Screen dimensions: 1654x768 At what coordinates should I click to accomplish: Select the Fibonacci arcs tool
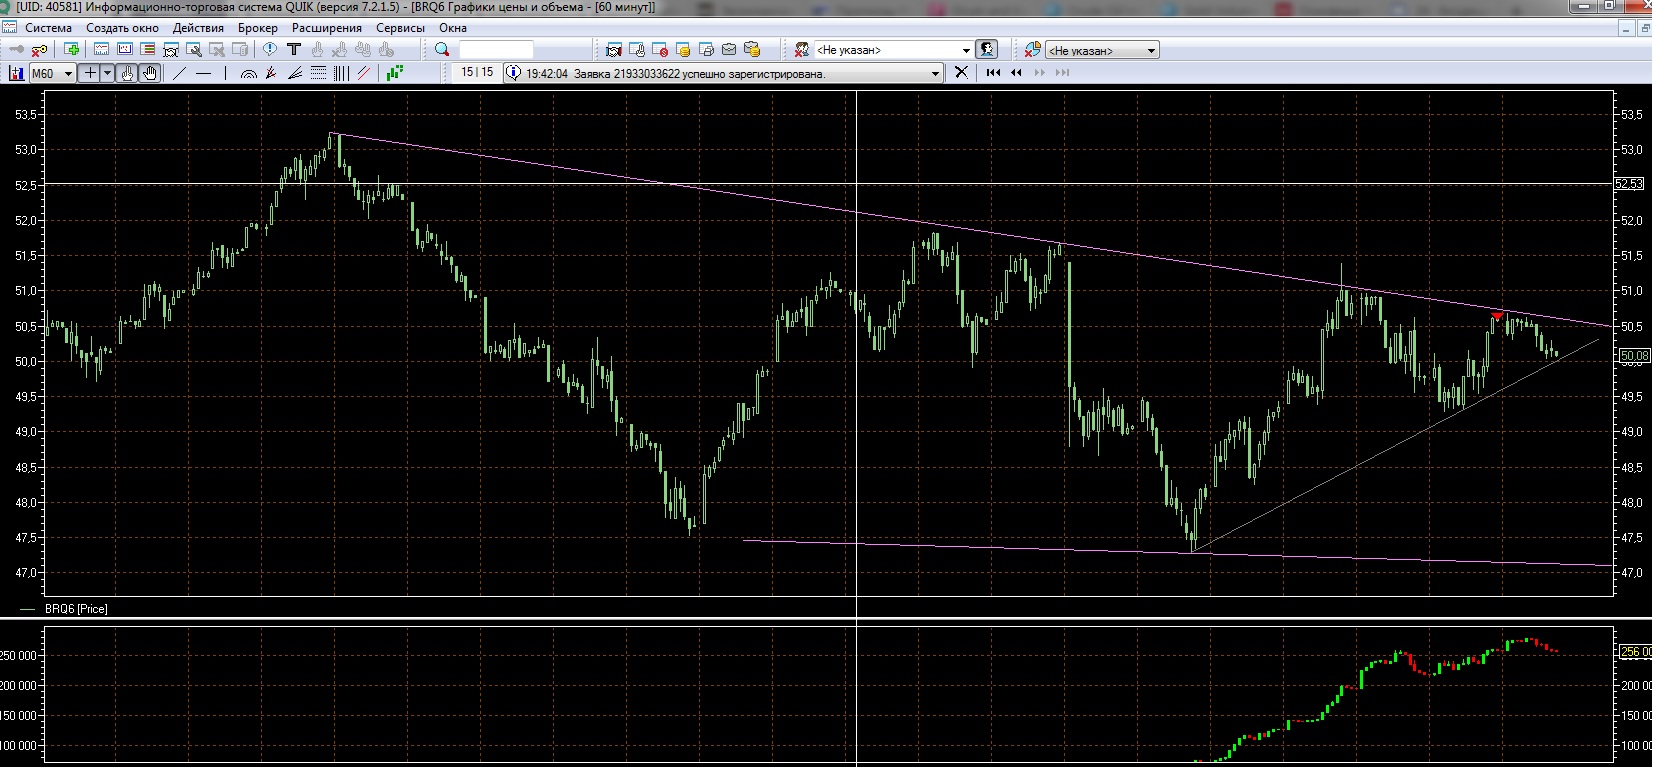coord(249,73)
